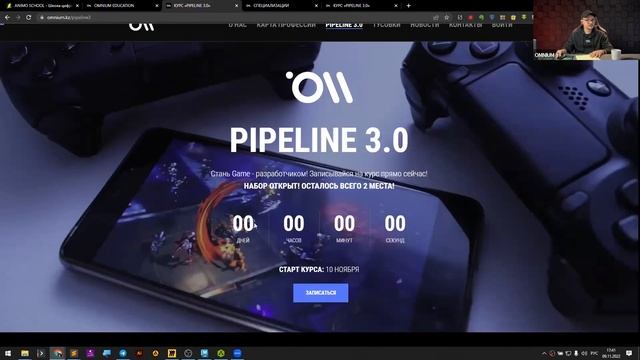Open Sublime Text from the taskbar

pos(74,353)
